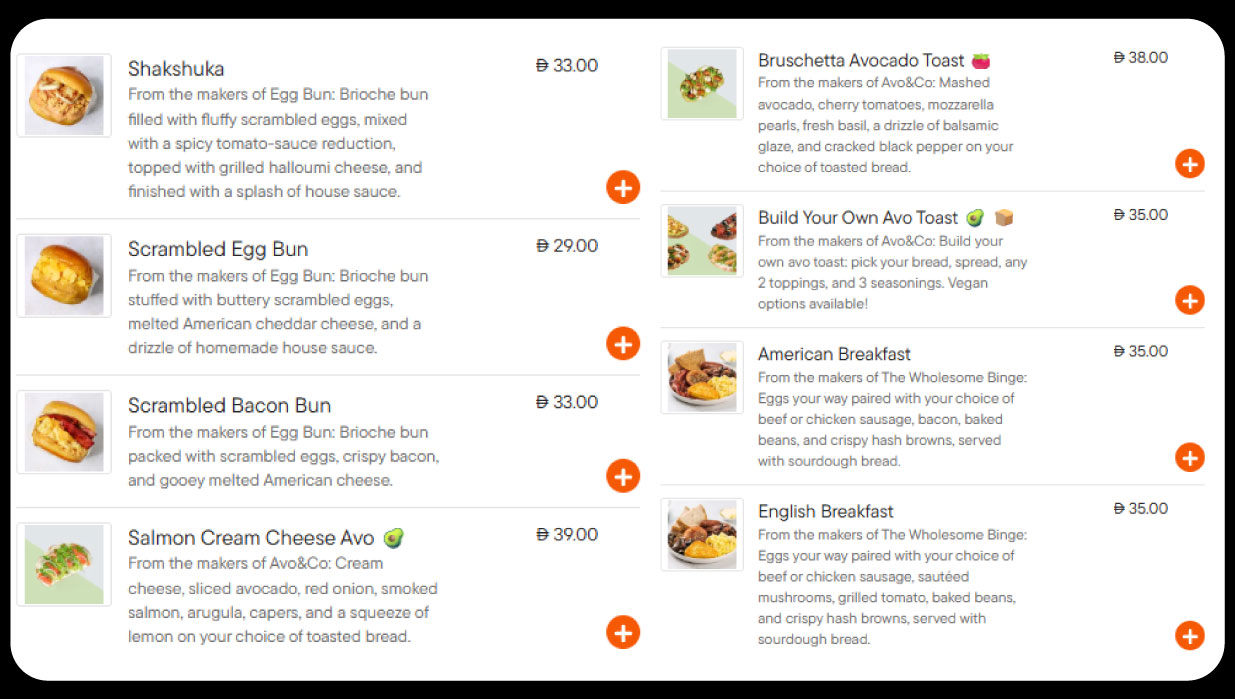
Task: Tap plus icon for Salmon Cream Cheese Avo
Action: click(x=622, y=632)
